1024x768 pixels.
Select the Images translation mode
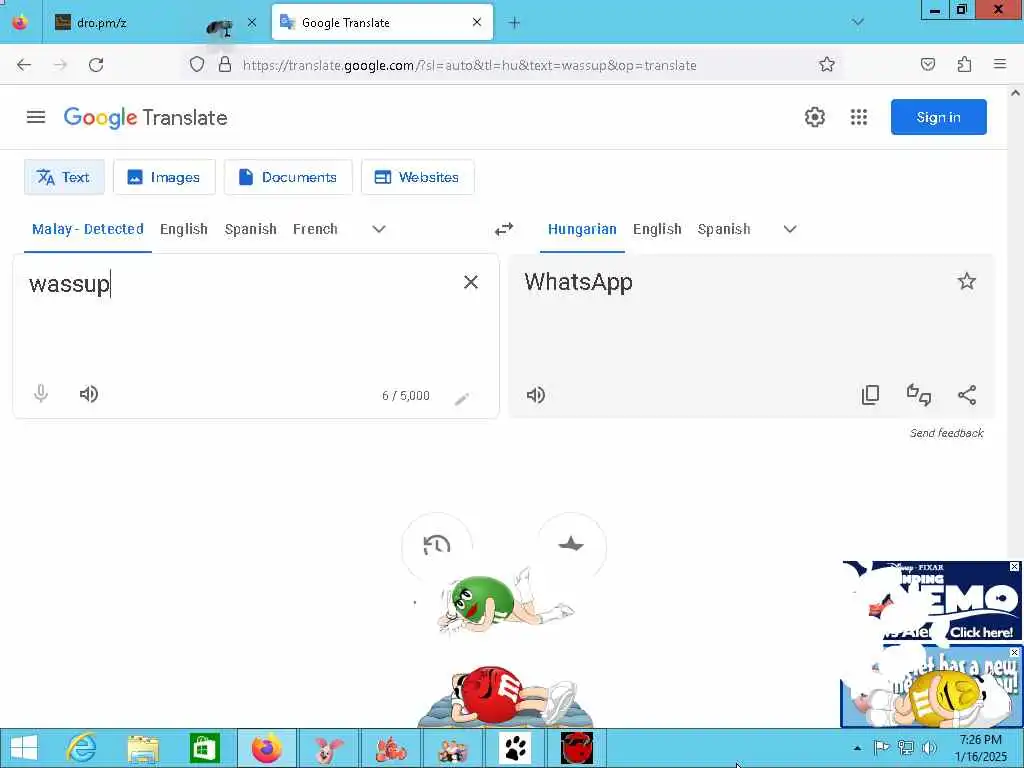pos(164,177)
